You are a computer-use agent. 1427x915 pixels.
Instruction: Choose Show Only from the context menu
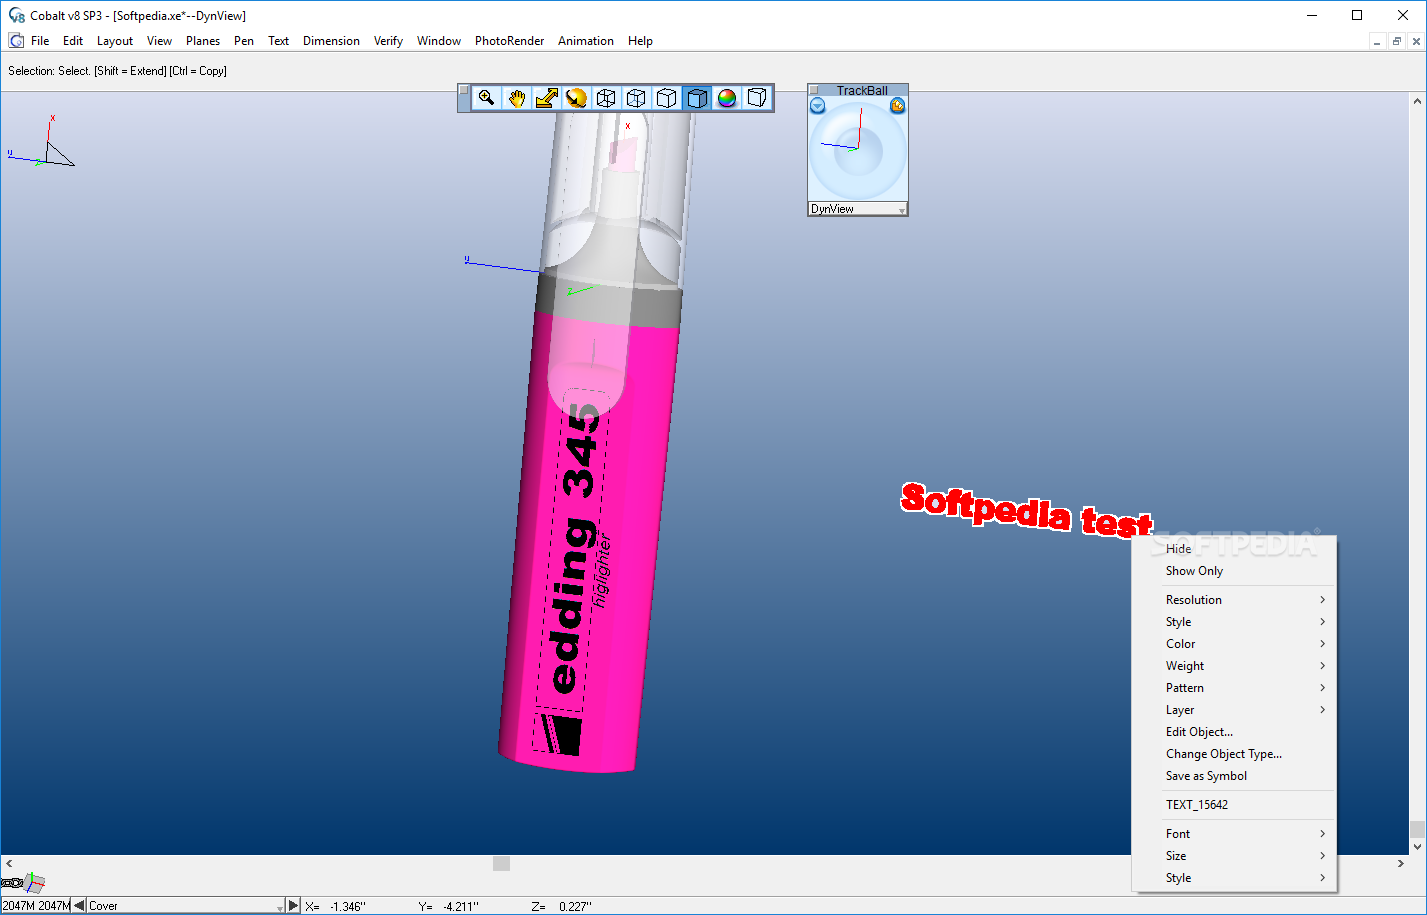[1234, 571]
